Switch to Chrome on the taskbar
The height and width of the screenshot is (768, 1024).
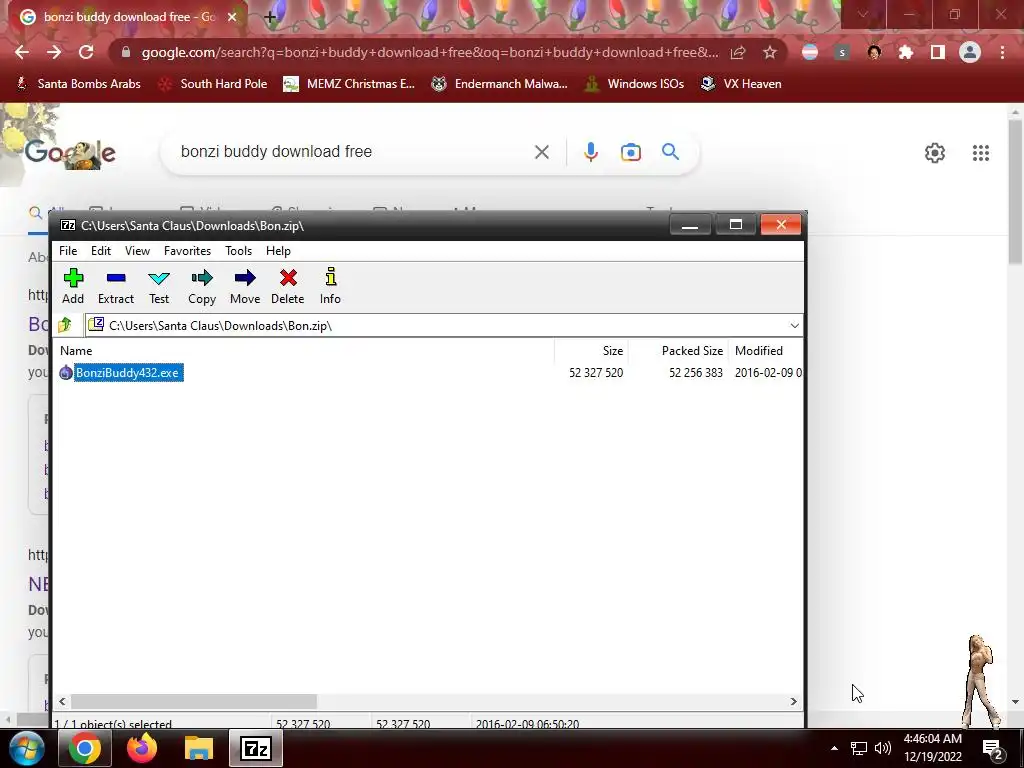pyautogui.click(x=84, y=748)
